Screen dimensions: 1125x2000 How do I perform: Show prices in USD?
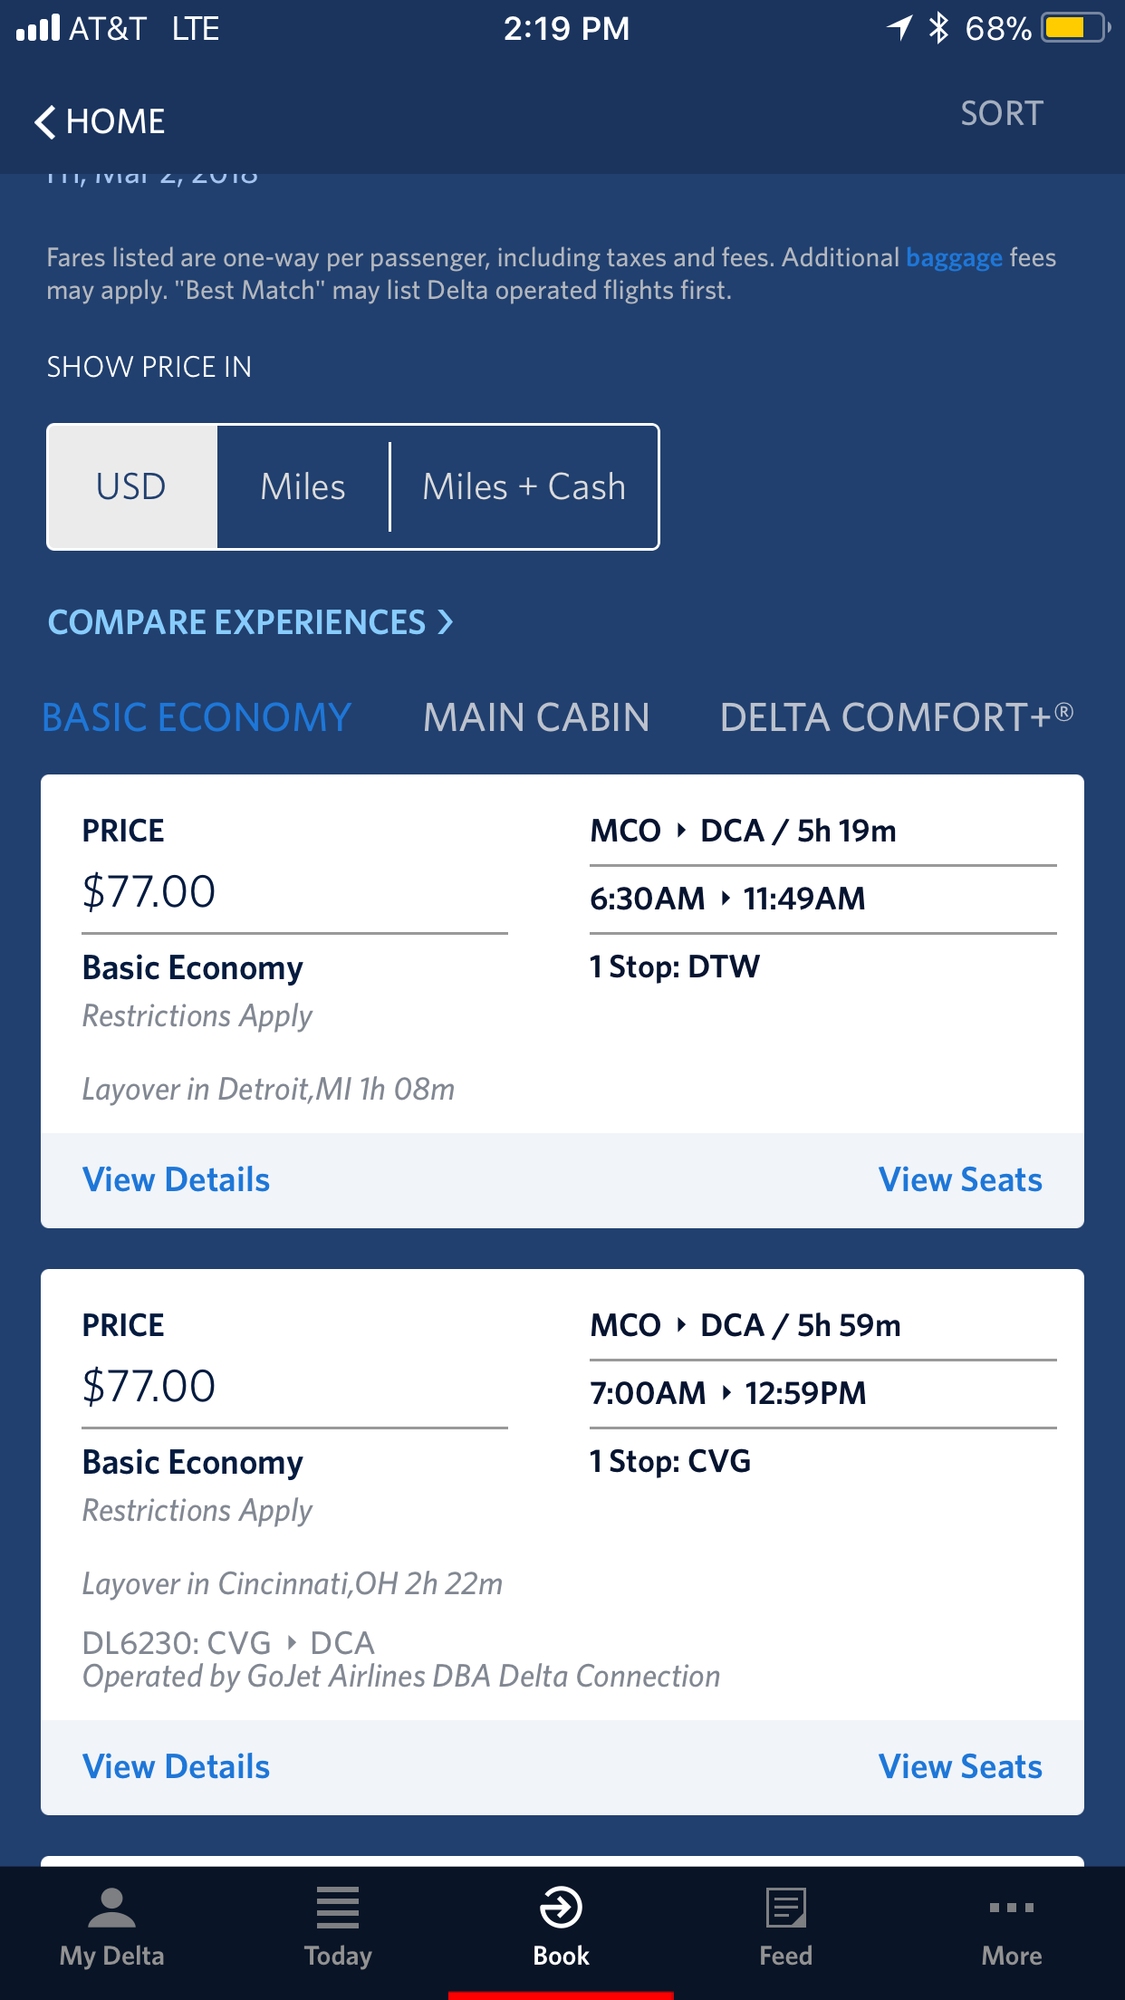132,487
